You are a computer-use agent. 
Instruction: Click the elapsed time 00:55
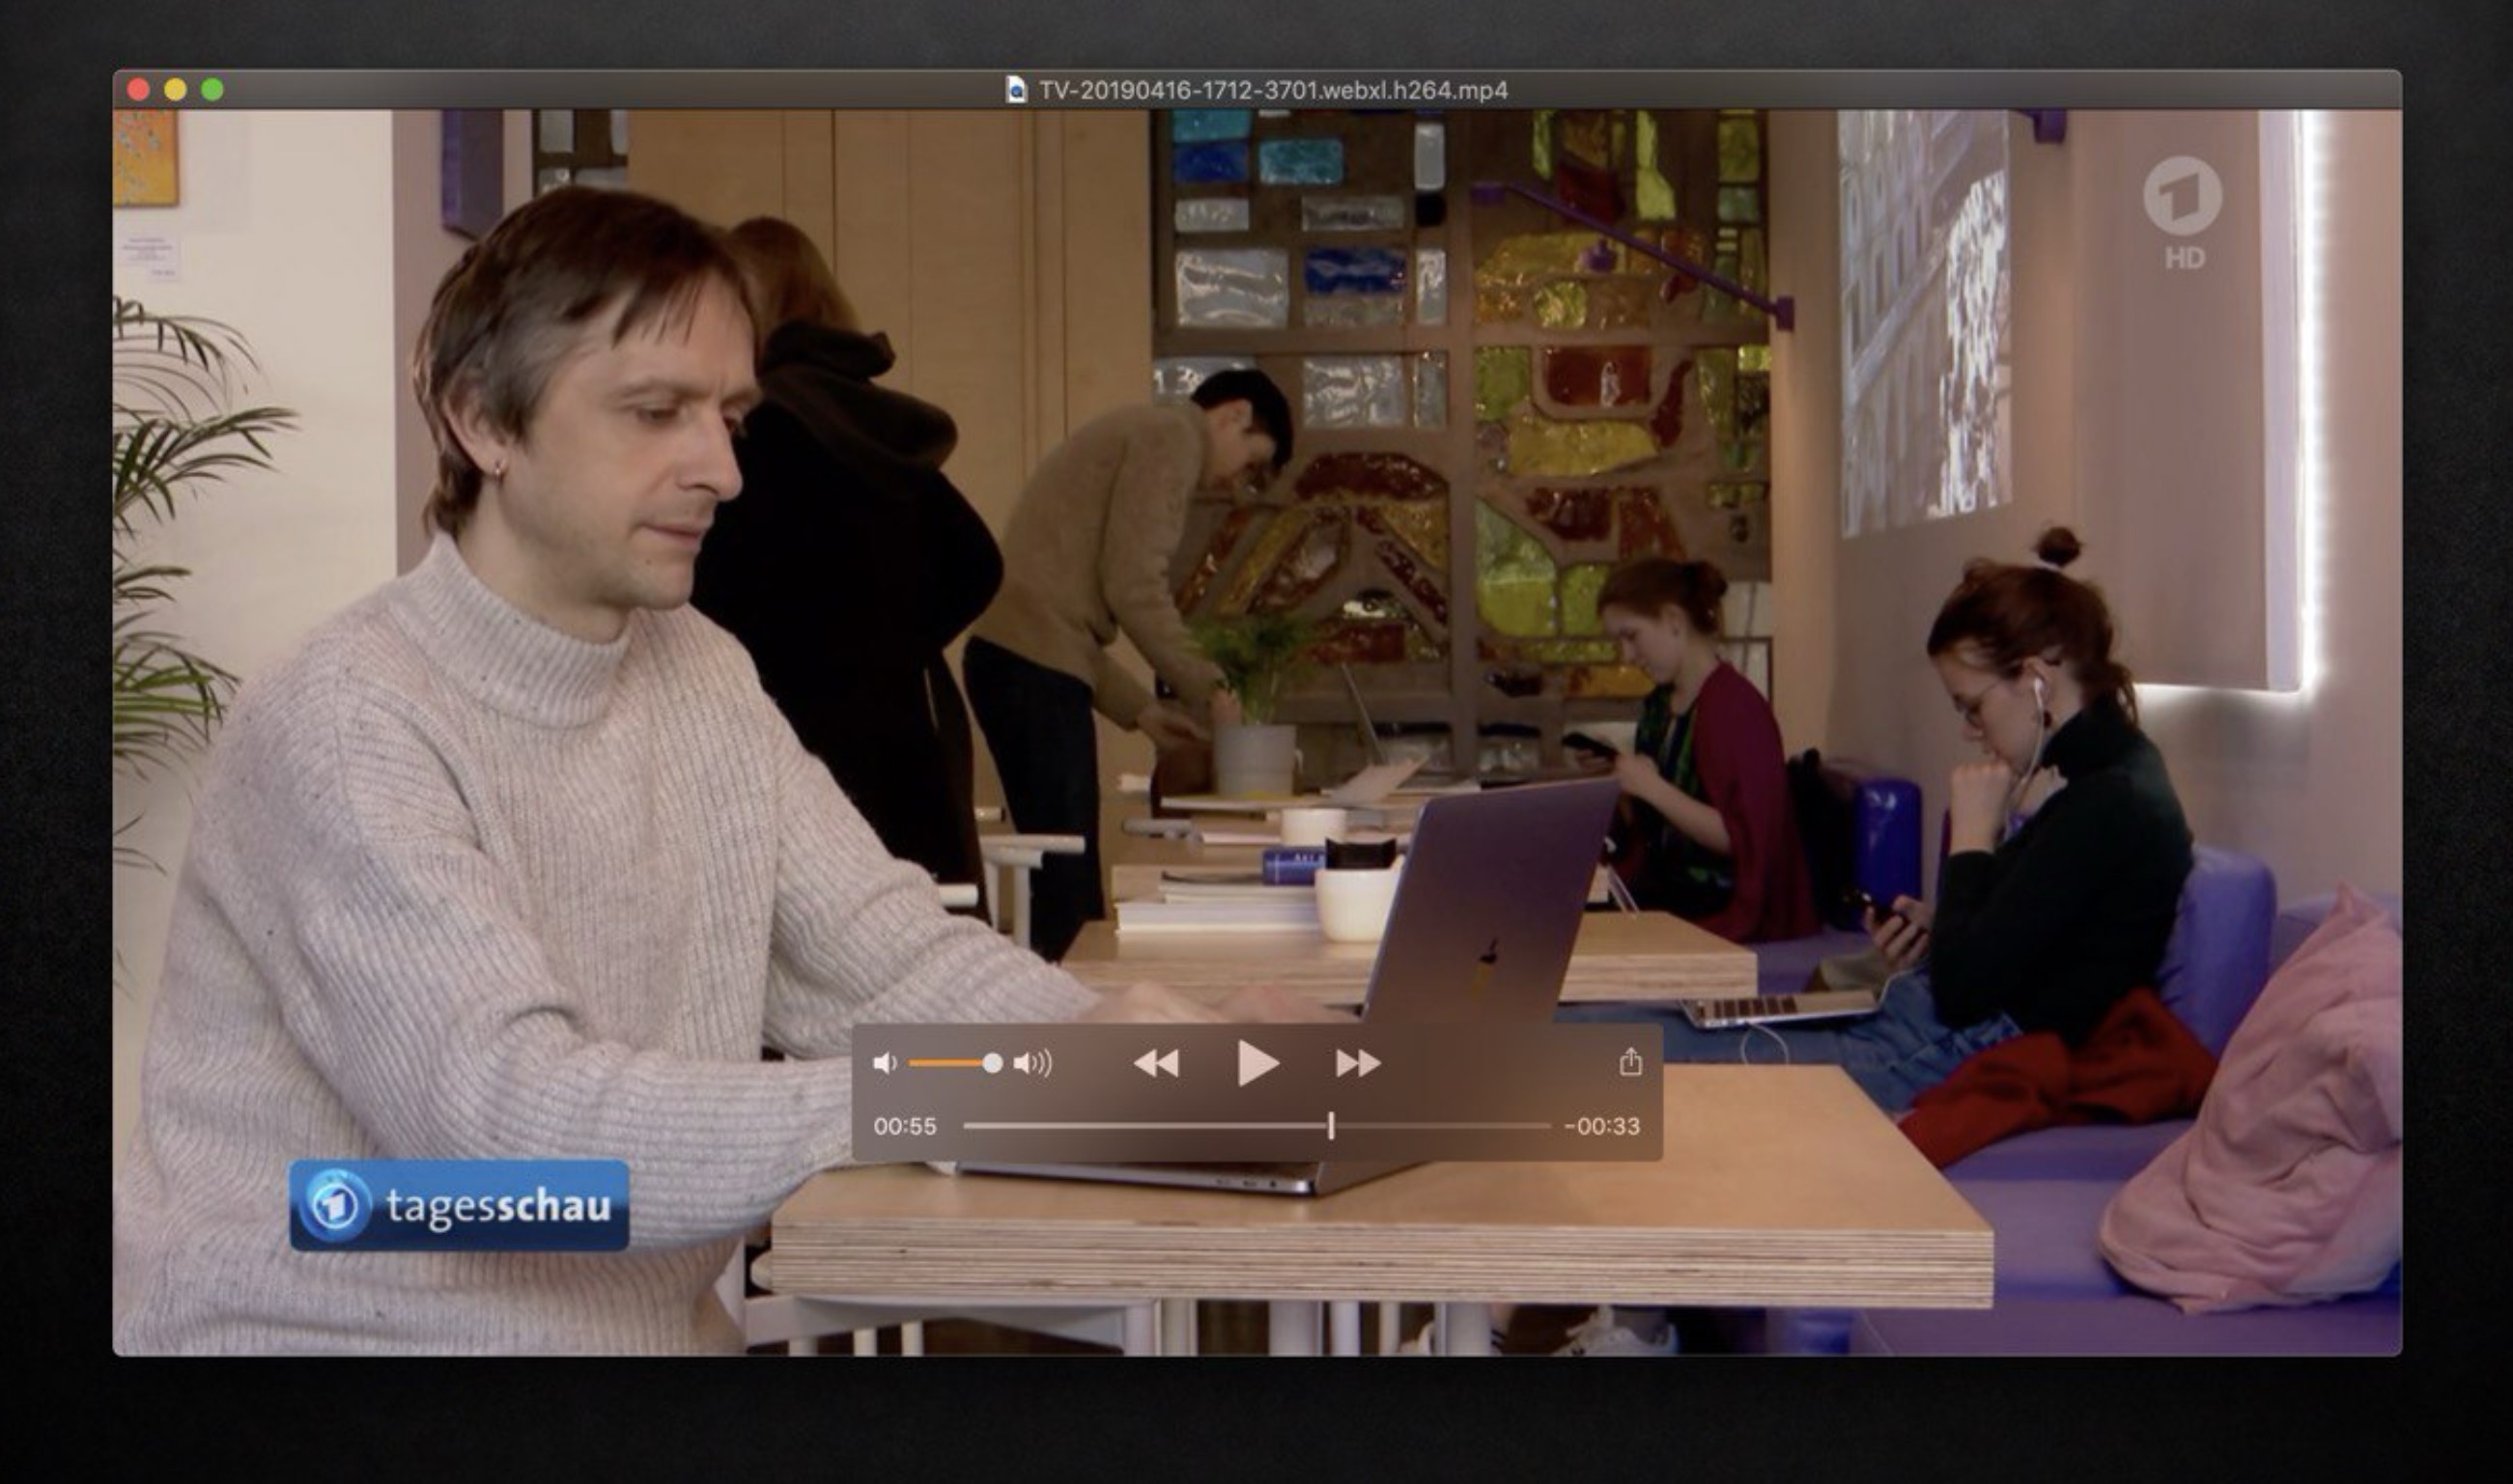point(905,1127)
